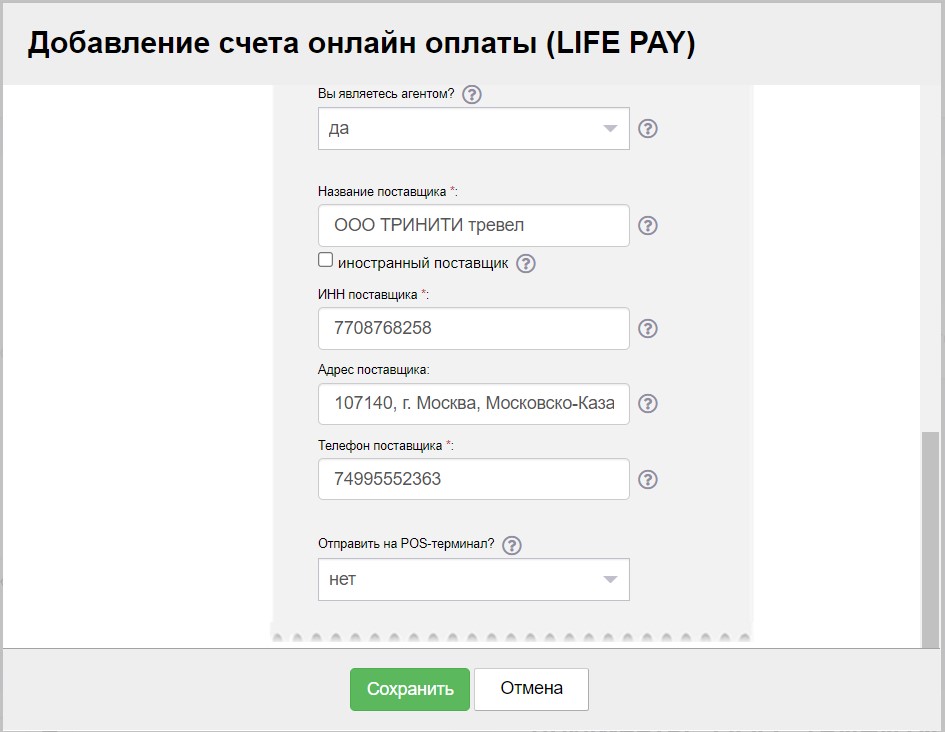Click help icon next to ИНН field
The width and height of the screenshot is (945, 732).
click(648, 328)
